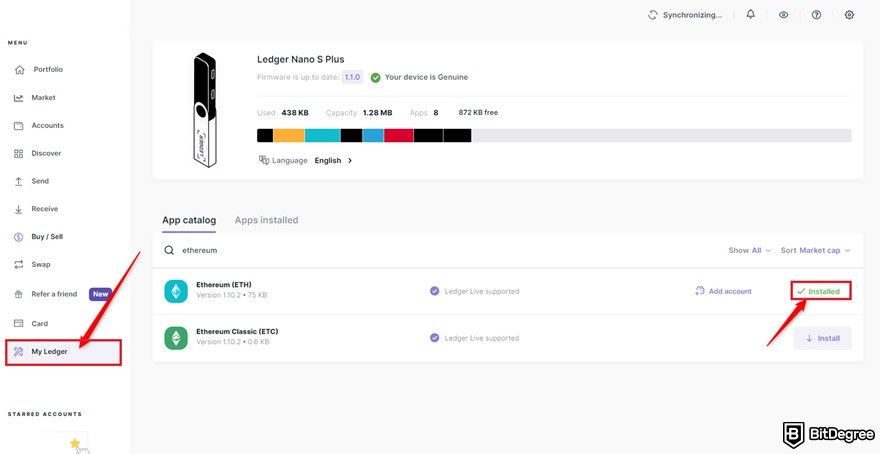Image resolution: width=880 pixels, height=454 pixels.
Task: Click the Buy / Sell dollar icon
Action: pyautogui.click(x=19, y=237)
